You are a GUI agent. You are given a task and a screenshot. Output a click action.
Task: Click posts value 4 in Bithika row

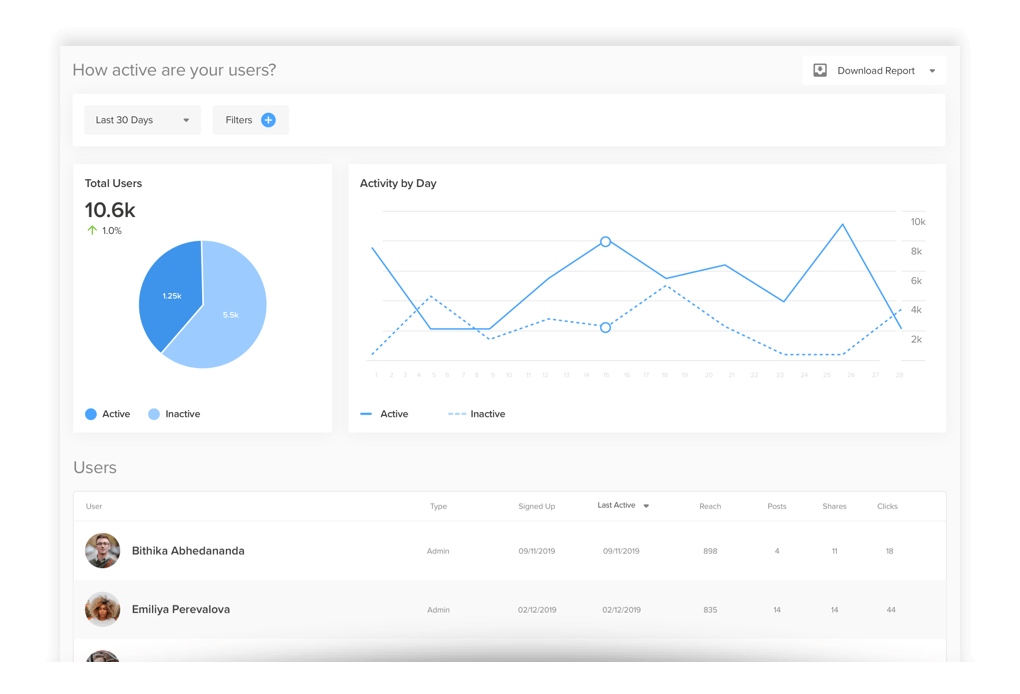tap(777, 551)
